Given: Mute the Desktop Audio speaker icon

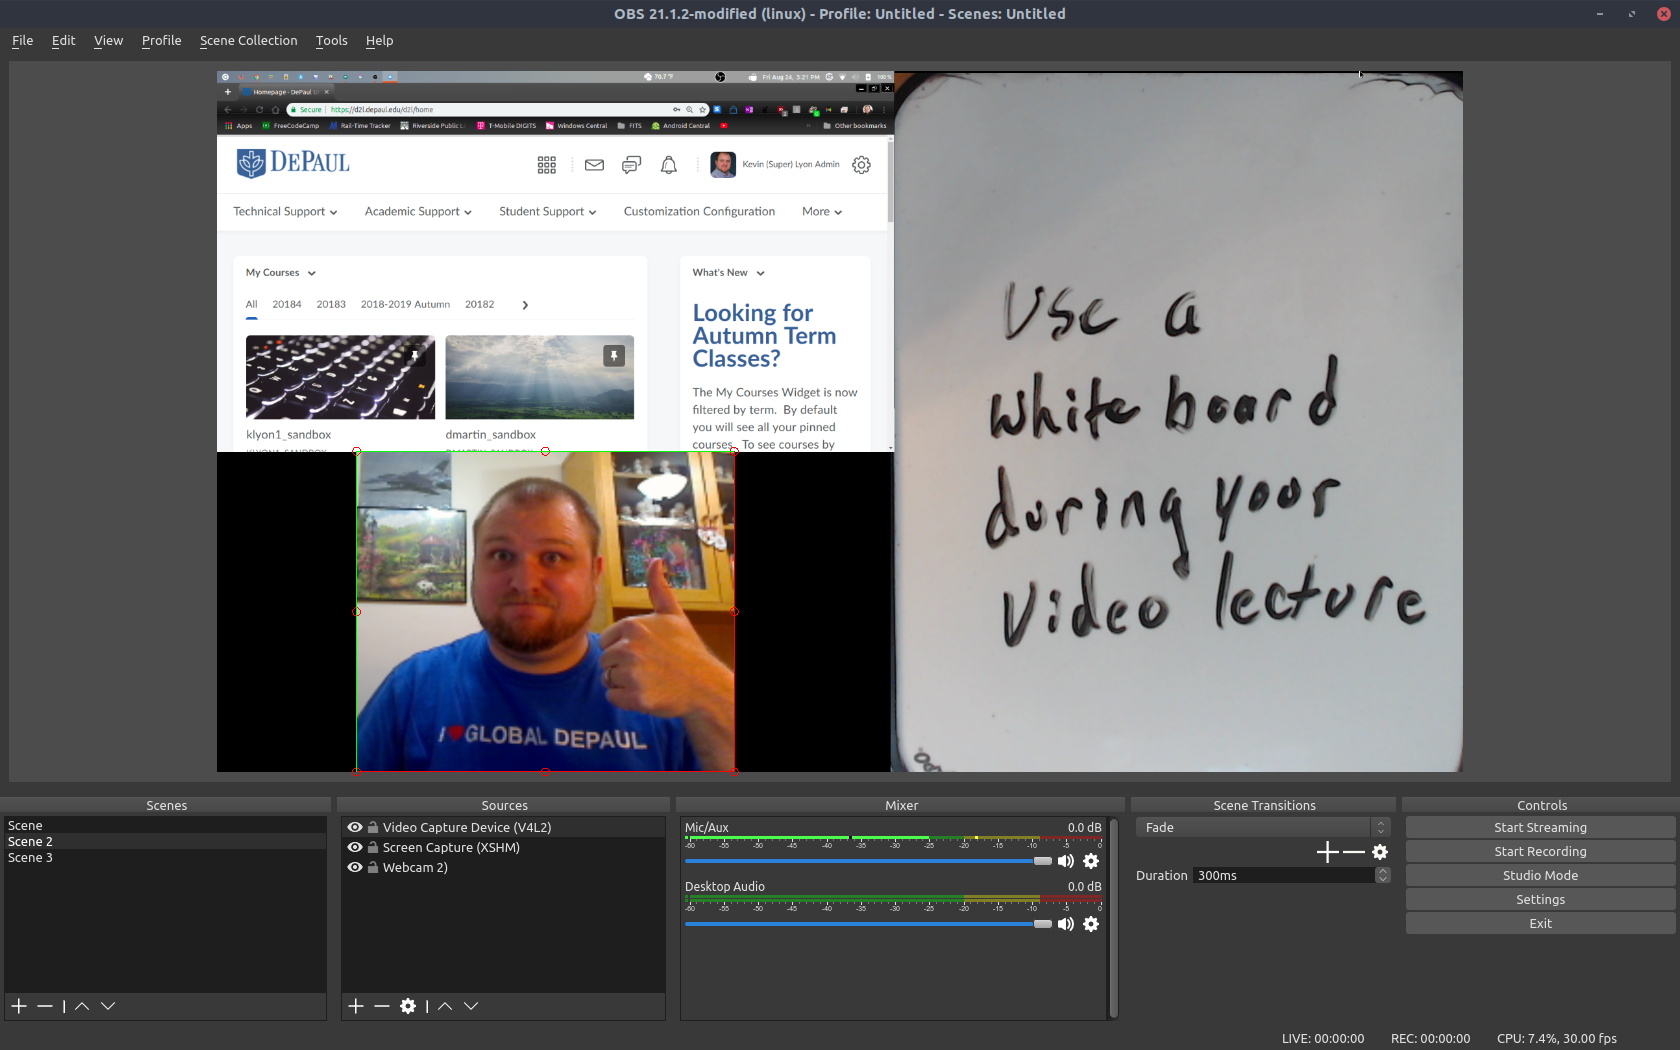Looking at the screenshot, I should coord(1066,924).
